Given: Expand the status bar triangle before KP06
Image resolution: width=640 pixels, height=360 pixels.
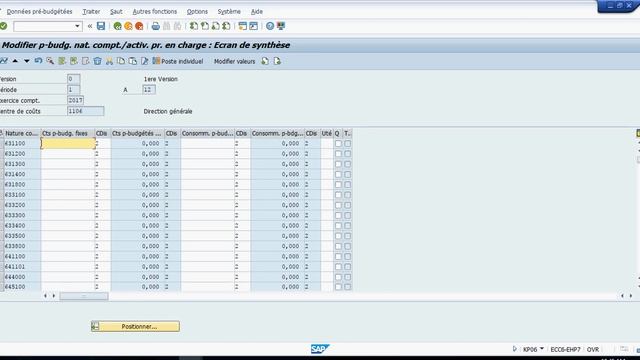Looking at the screenshot, I should click(514, 349).
